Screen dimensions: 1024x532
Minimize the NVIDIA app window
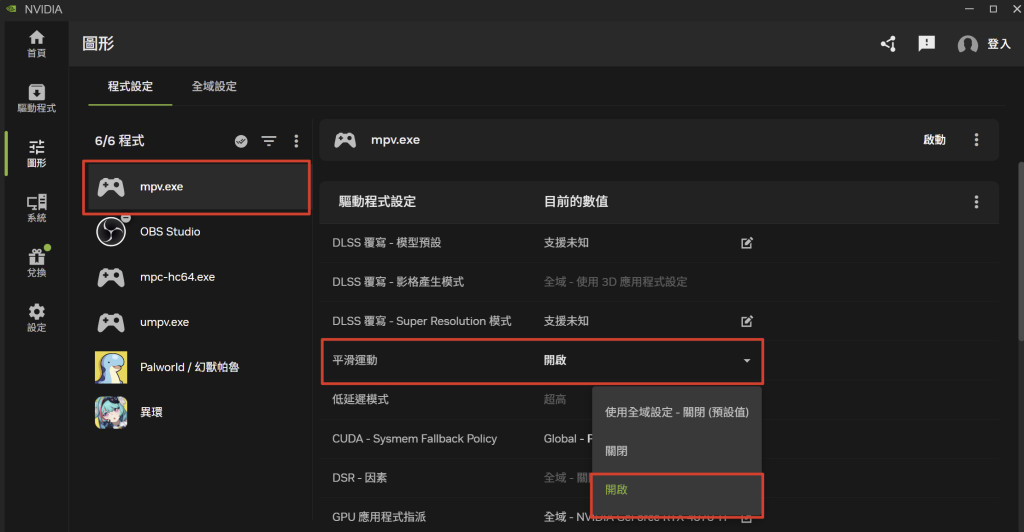click(969, 8)
